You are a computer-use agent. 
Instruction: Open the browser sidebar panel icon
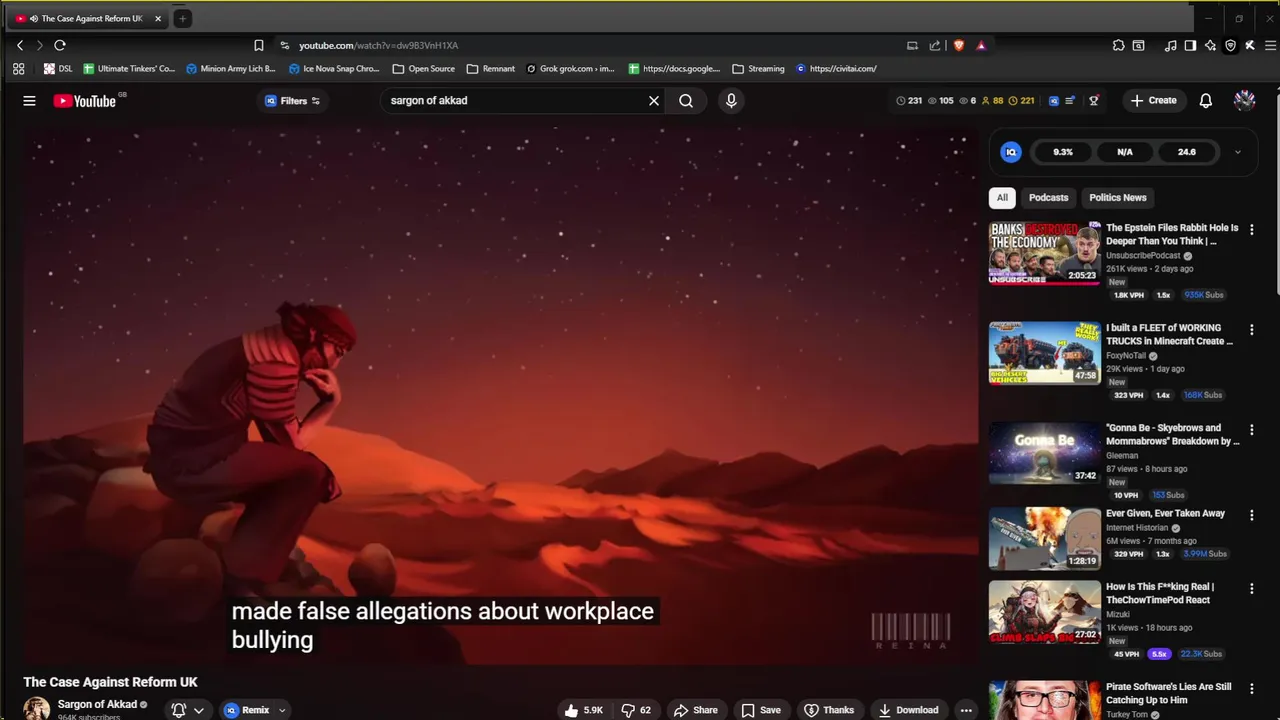1190,45
